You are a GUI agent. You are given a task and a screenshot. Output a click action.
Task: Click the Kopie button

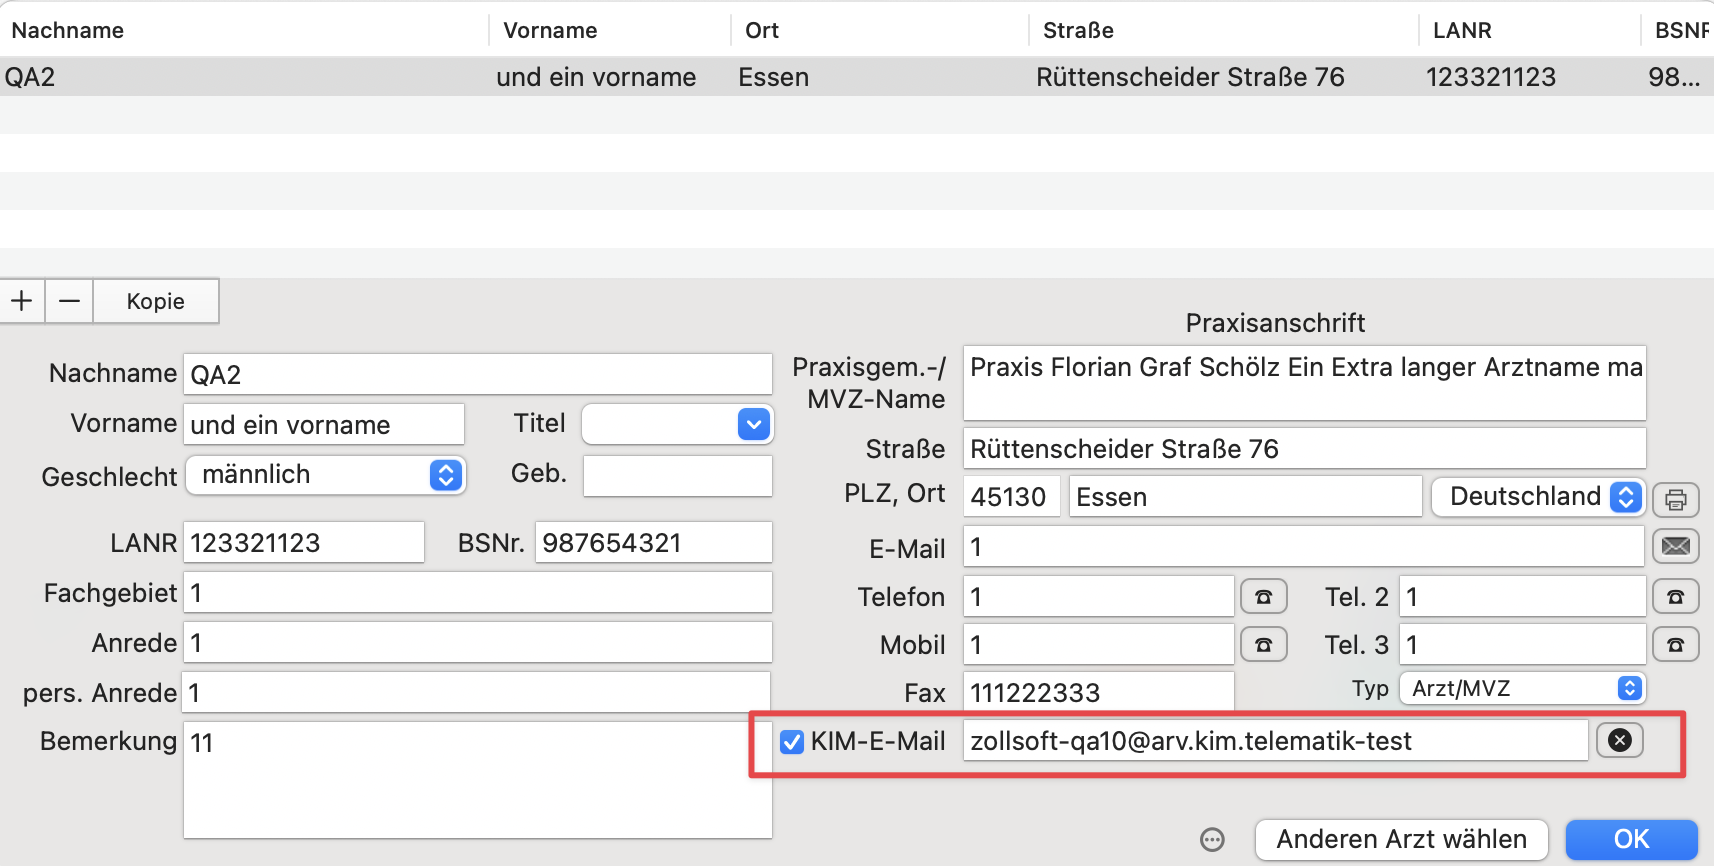[x=155, y=301]
